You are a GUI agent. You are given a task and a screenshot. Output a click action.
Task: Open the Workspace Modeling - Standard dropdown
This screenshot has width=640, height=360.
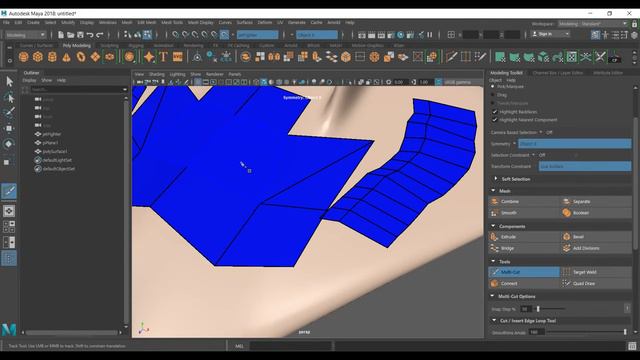(x=592, y=24)
